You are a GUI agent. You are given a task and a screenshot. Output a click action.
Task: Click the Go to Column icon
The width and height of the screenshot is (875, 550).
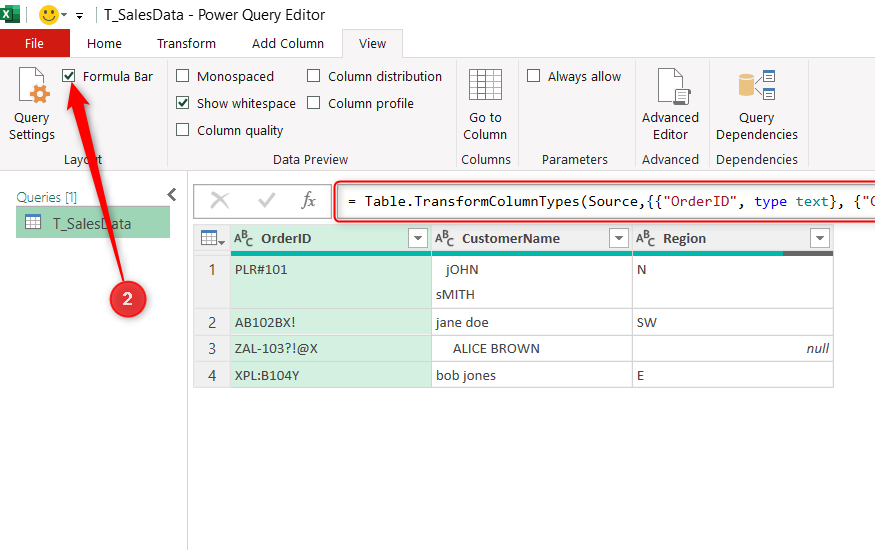pyautogui.click(x=485, y=85)
